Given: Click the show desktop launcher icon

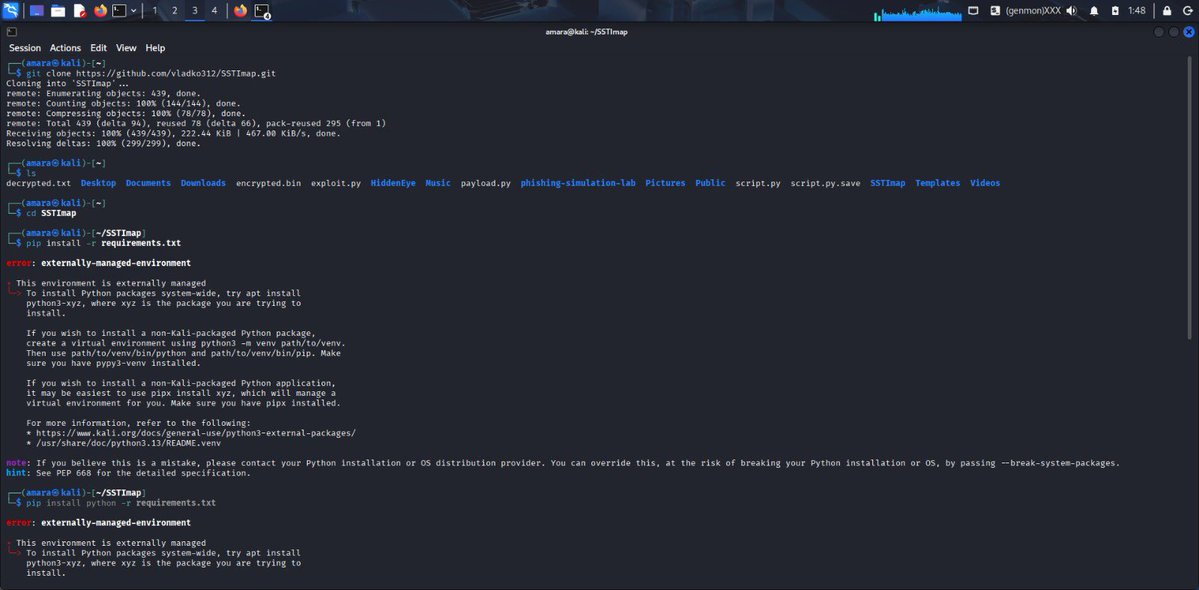Looking at the screenshot, I should 37,11.
